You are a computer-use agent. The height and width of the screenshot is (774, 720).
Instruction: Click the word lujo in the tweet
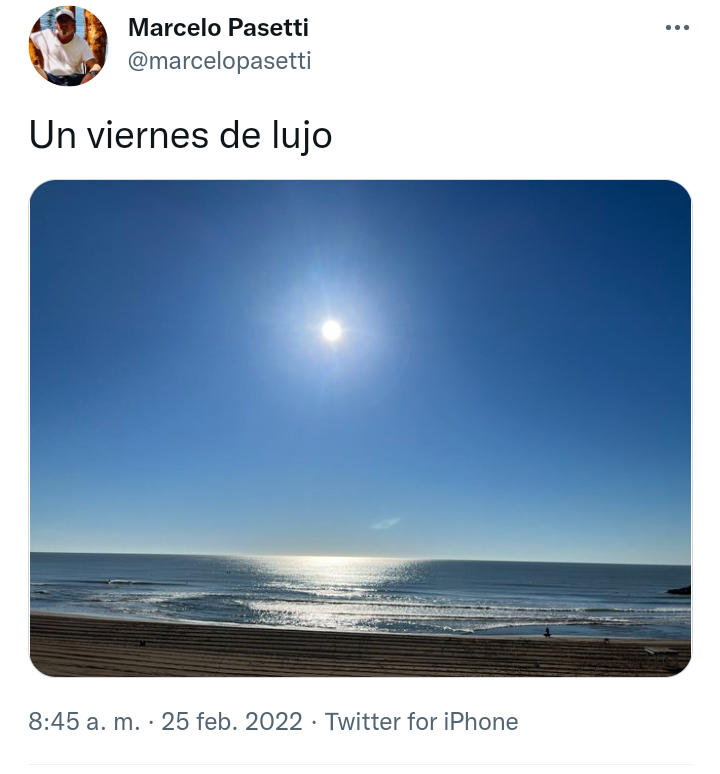click(x=302, y=135)
